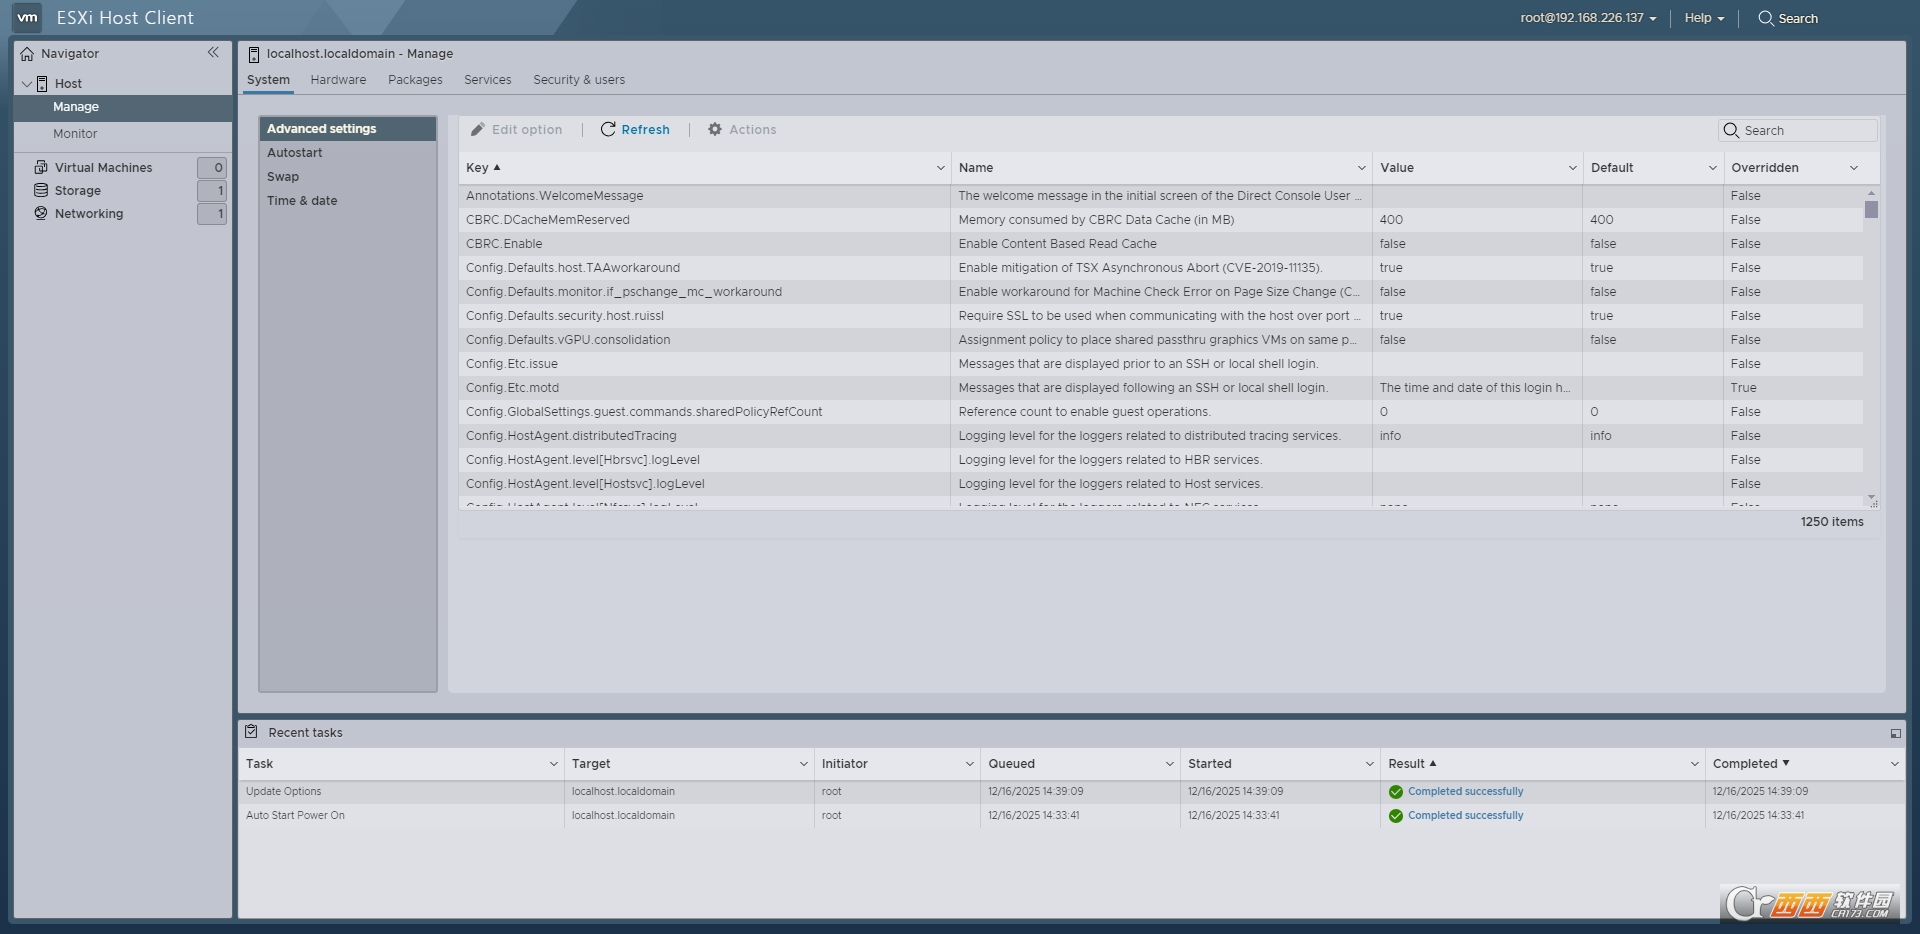This screenshot has width=1920, height=934.
Task: Click the Edit option pencil icon
Action: [478, 129]
